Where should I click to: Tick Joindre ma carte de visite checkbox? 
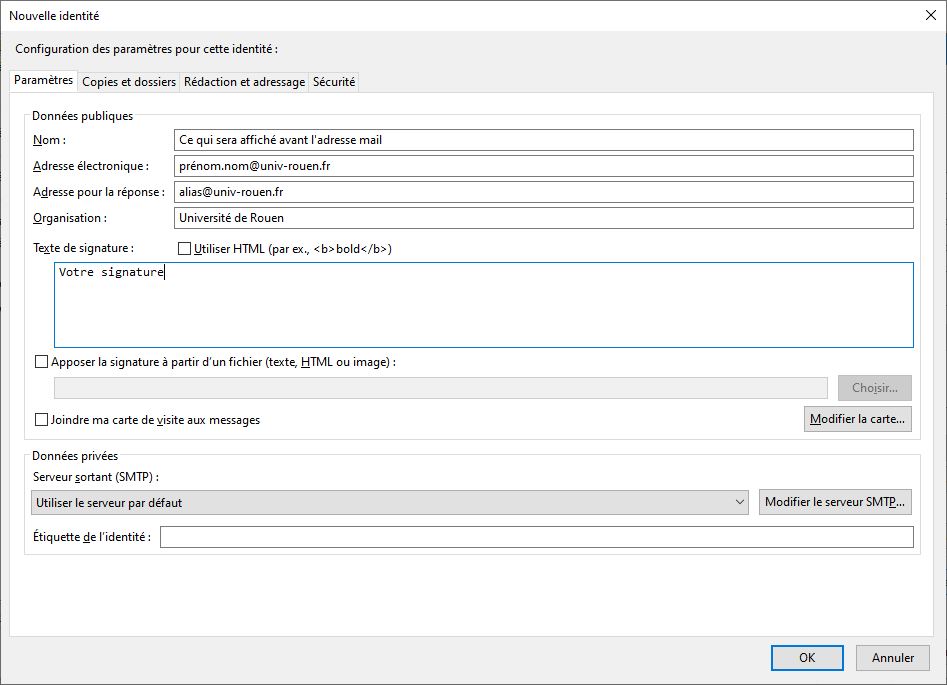[x=41, y=420]
